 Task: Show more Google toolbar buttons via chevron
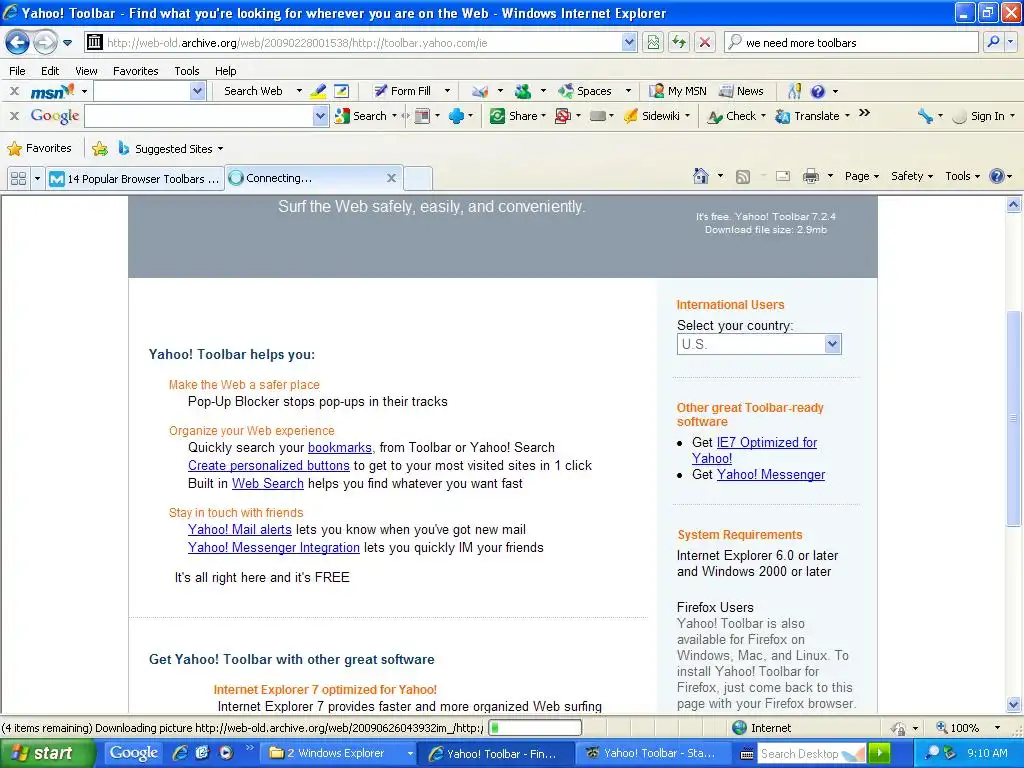click(864, 113)
